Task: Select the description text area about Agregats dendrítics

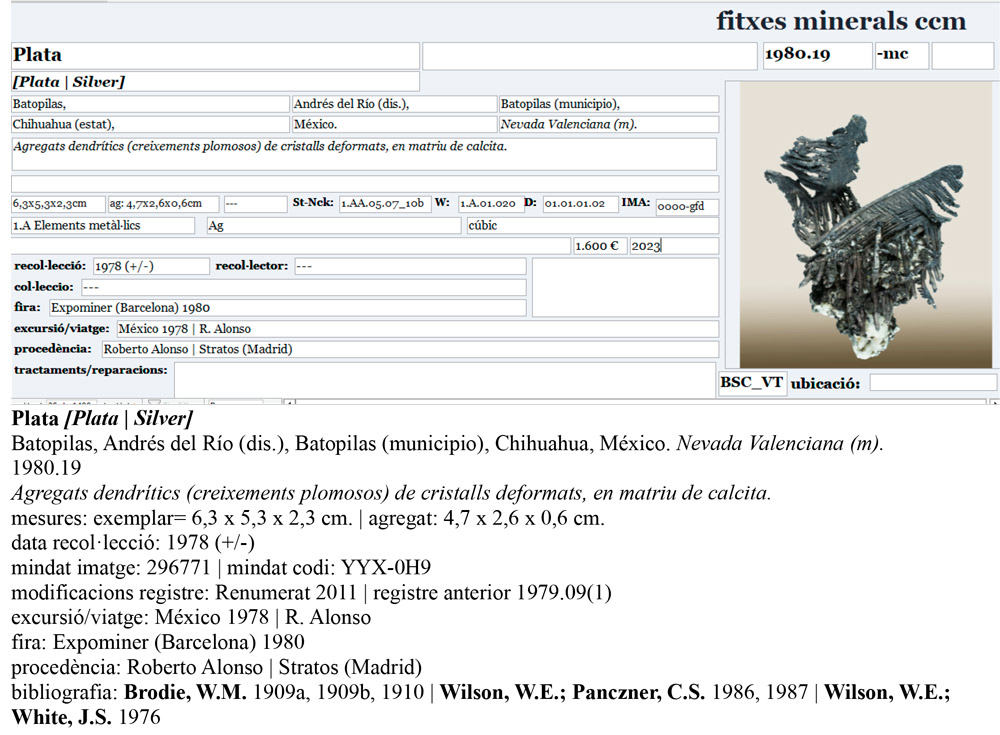Action: (362, 155)
